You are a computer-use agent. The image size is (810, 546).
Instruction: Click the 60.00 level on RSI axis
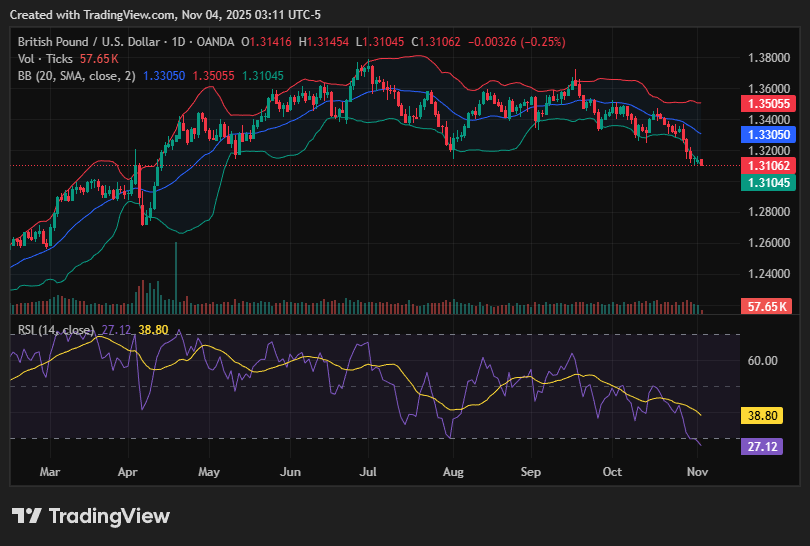tap(763, 360)
